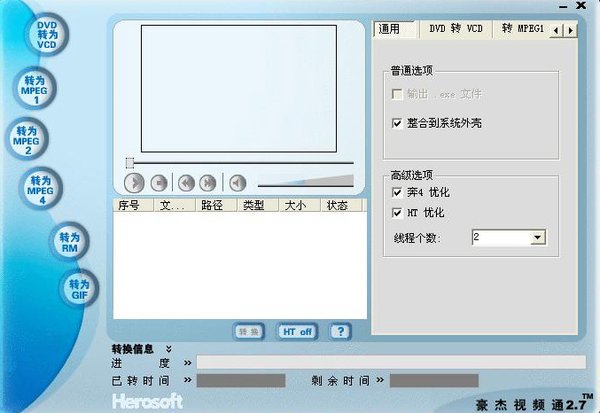Toggle the HT 优化 checkbox

pos(397,213)
